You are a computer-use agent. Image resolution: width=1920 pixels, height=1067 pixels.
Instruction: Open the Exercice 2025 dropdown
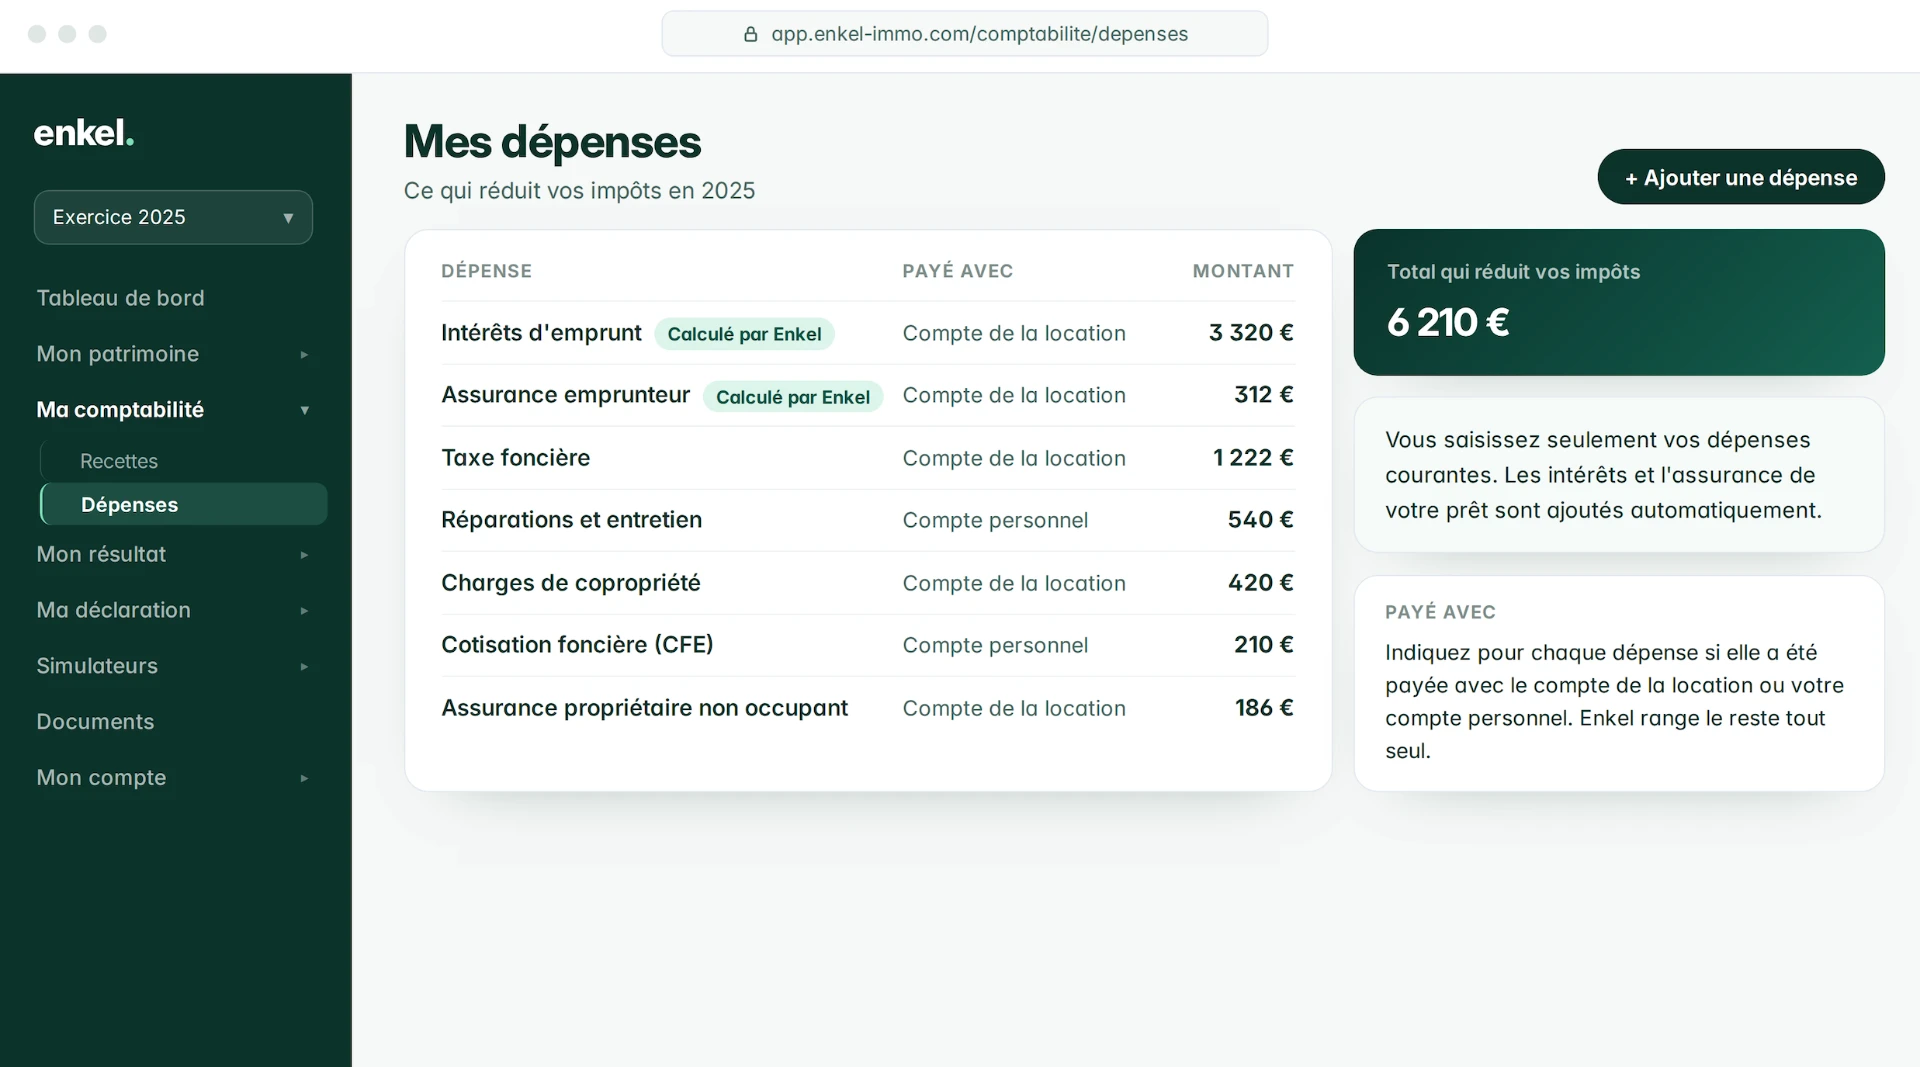pos(173,217)
